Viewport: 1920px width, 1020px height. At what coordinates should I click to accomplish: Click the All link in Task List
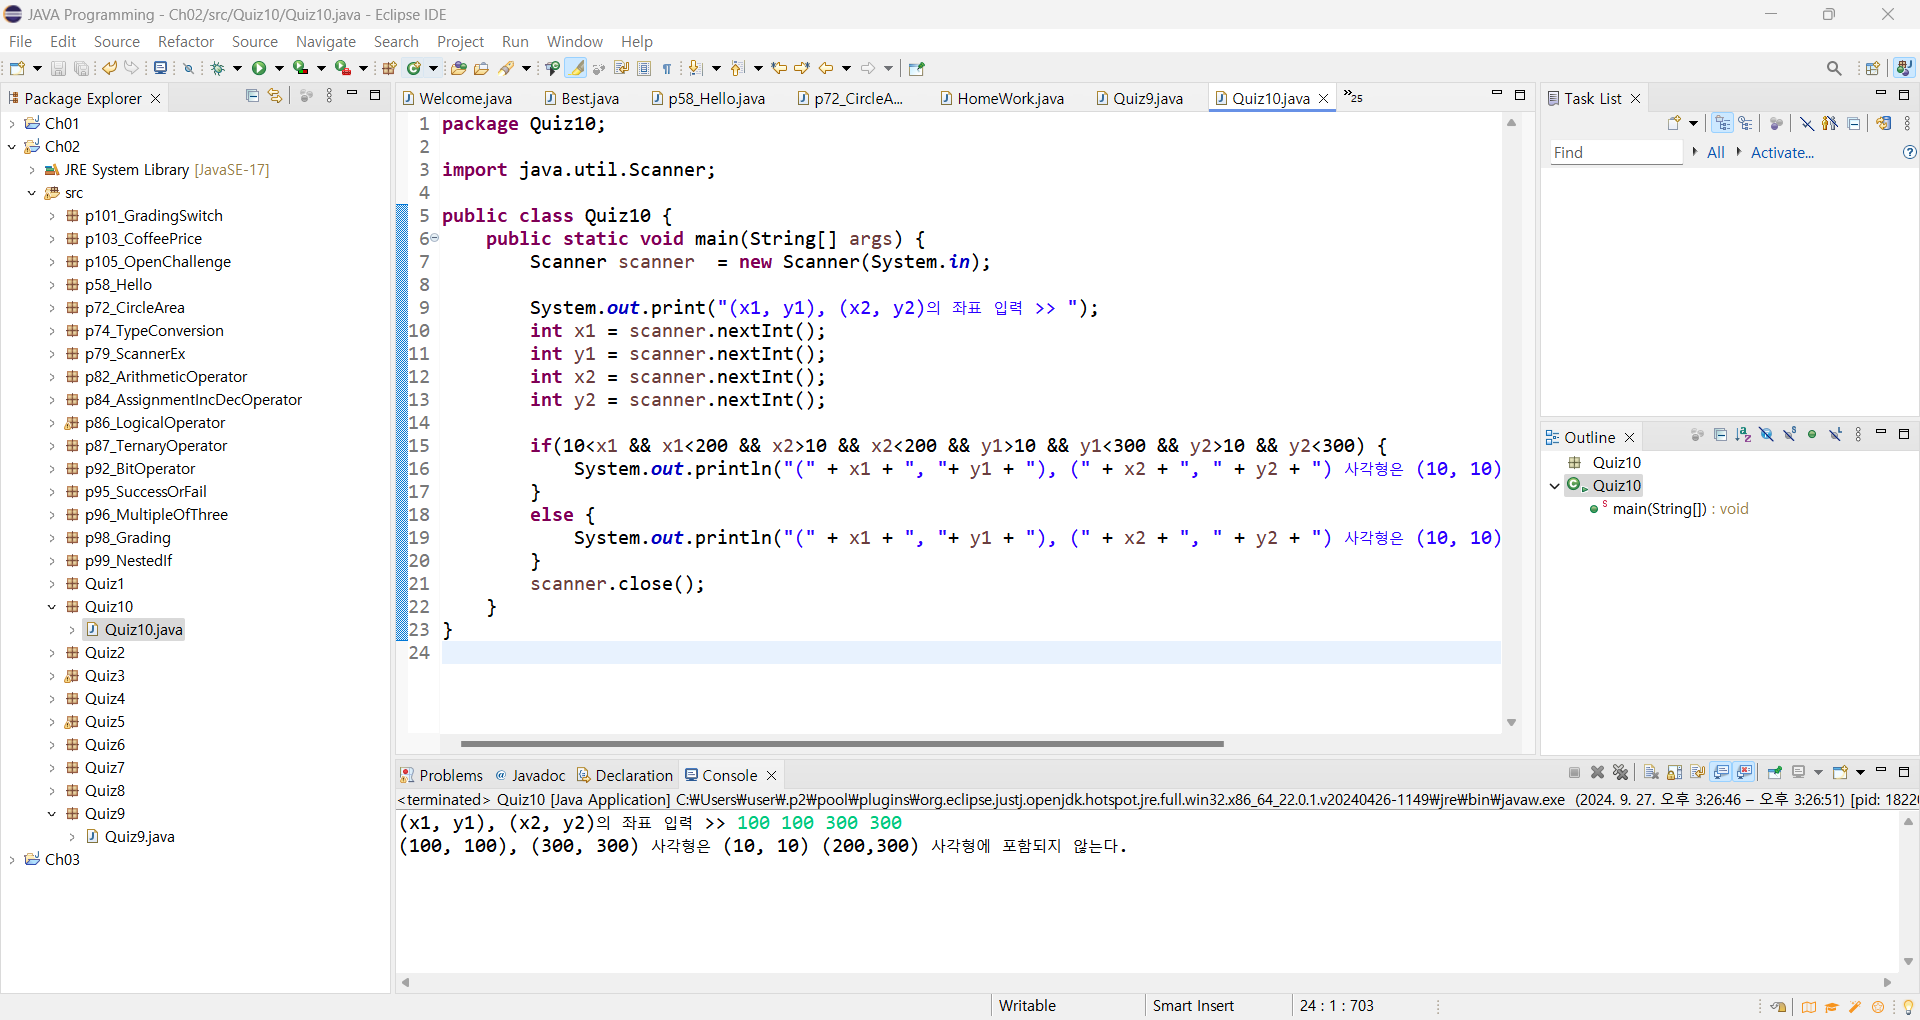click(1716, 152)
